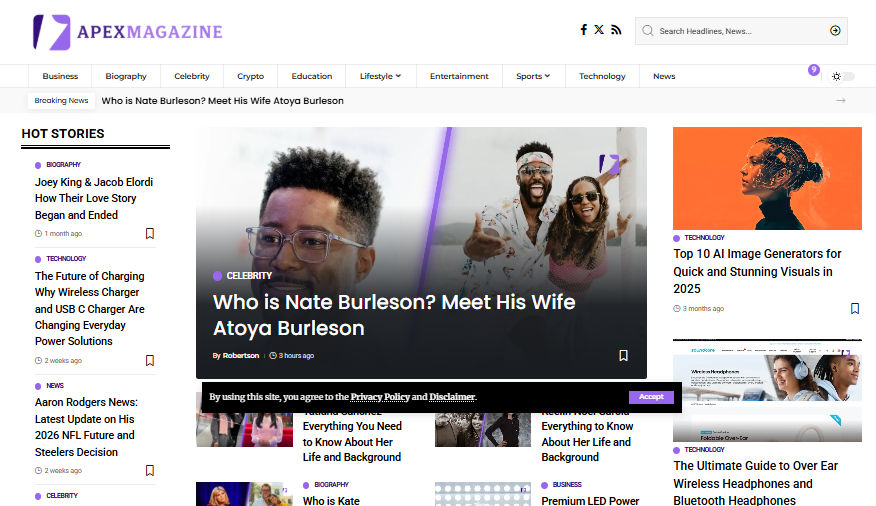Click the CELEBRITY tag on featured article
876x506 pixels.
point(249,276)
